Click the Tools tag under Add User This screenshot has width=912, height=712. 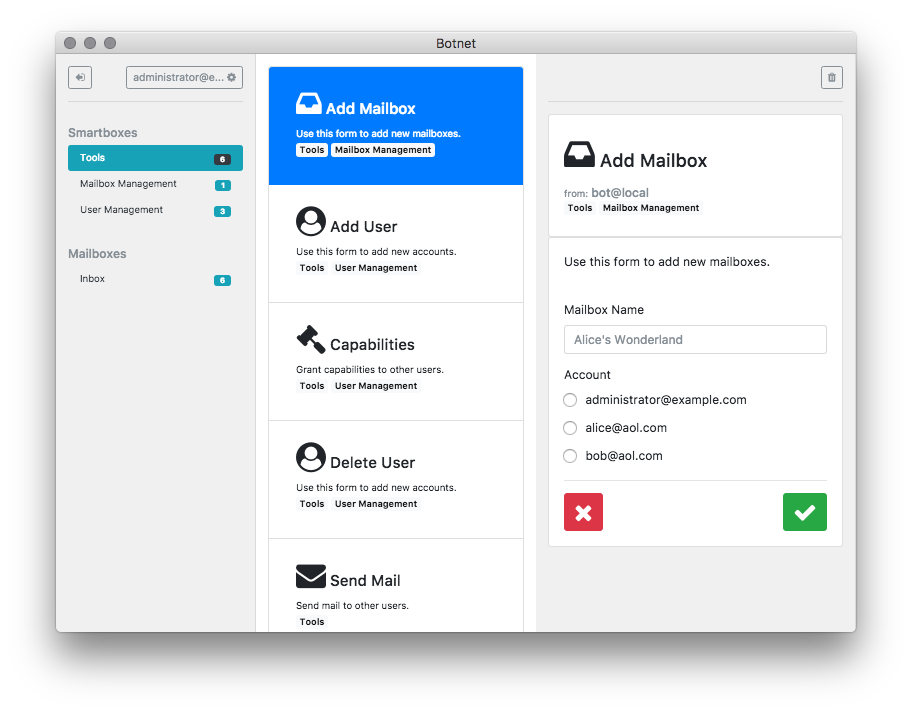pos(312,268)
